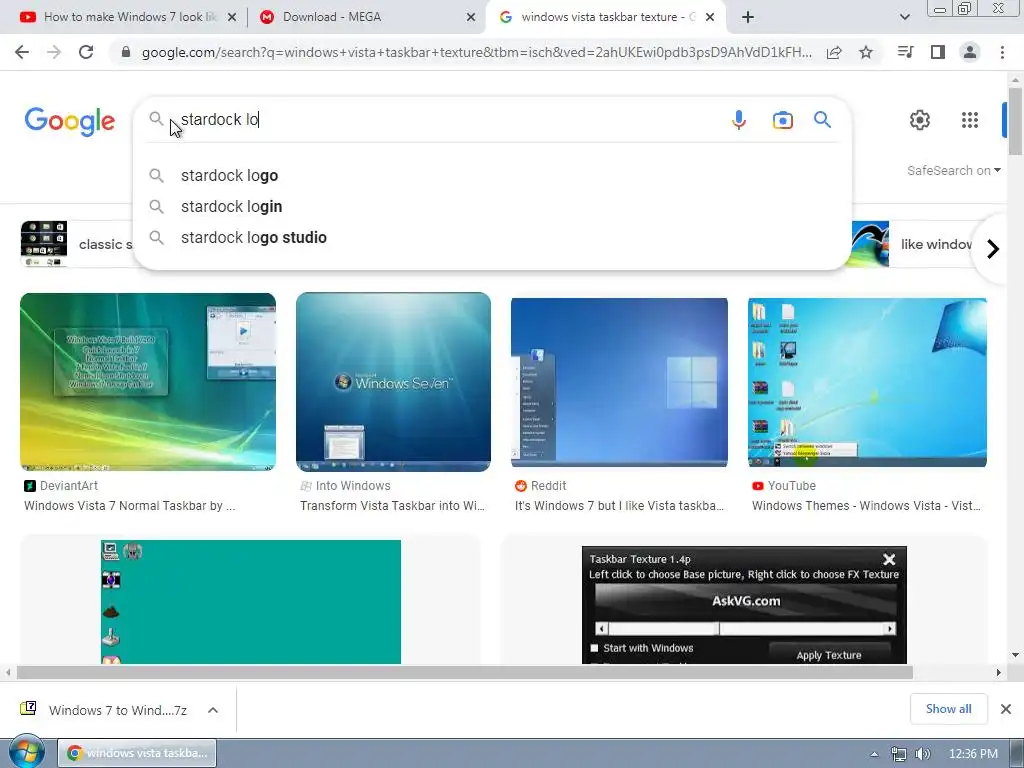Click the lock icon in address bar
1024x768 pixels.
(126, 52)
